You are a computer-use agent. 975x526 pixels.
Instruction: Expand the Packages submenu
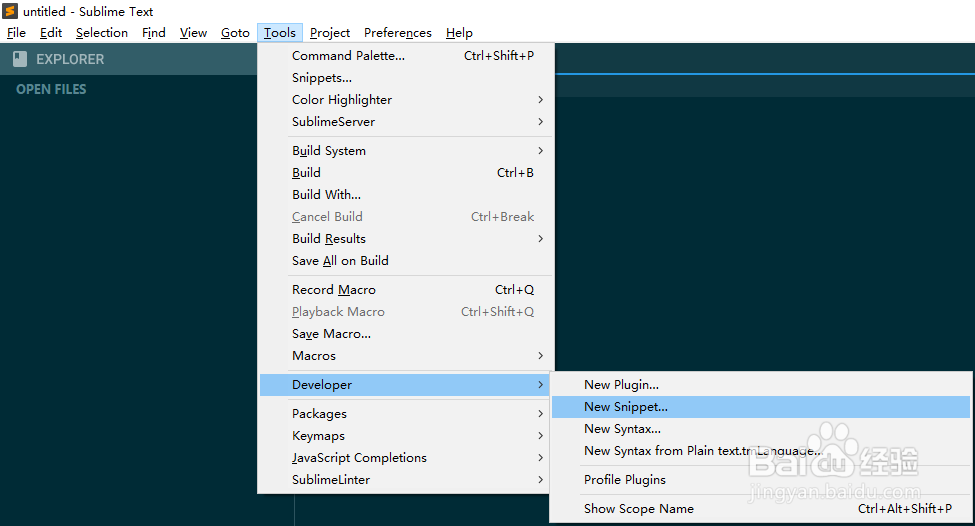(x=405, y=413)
